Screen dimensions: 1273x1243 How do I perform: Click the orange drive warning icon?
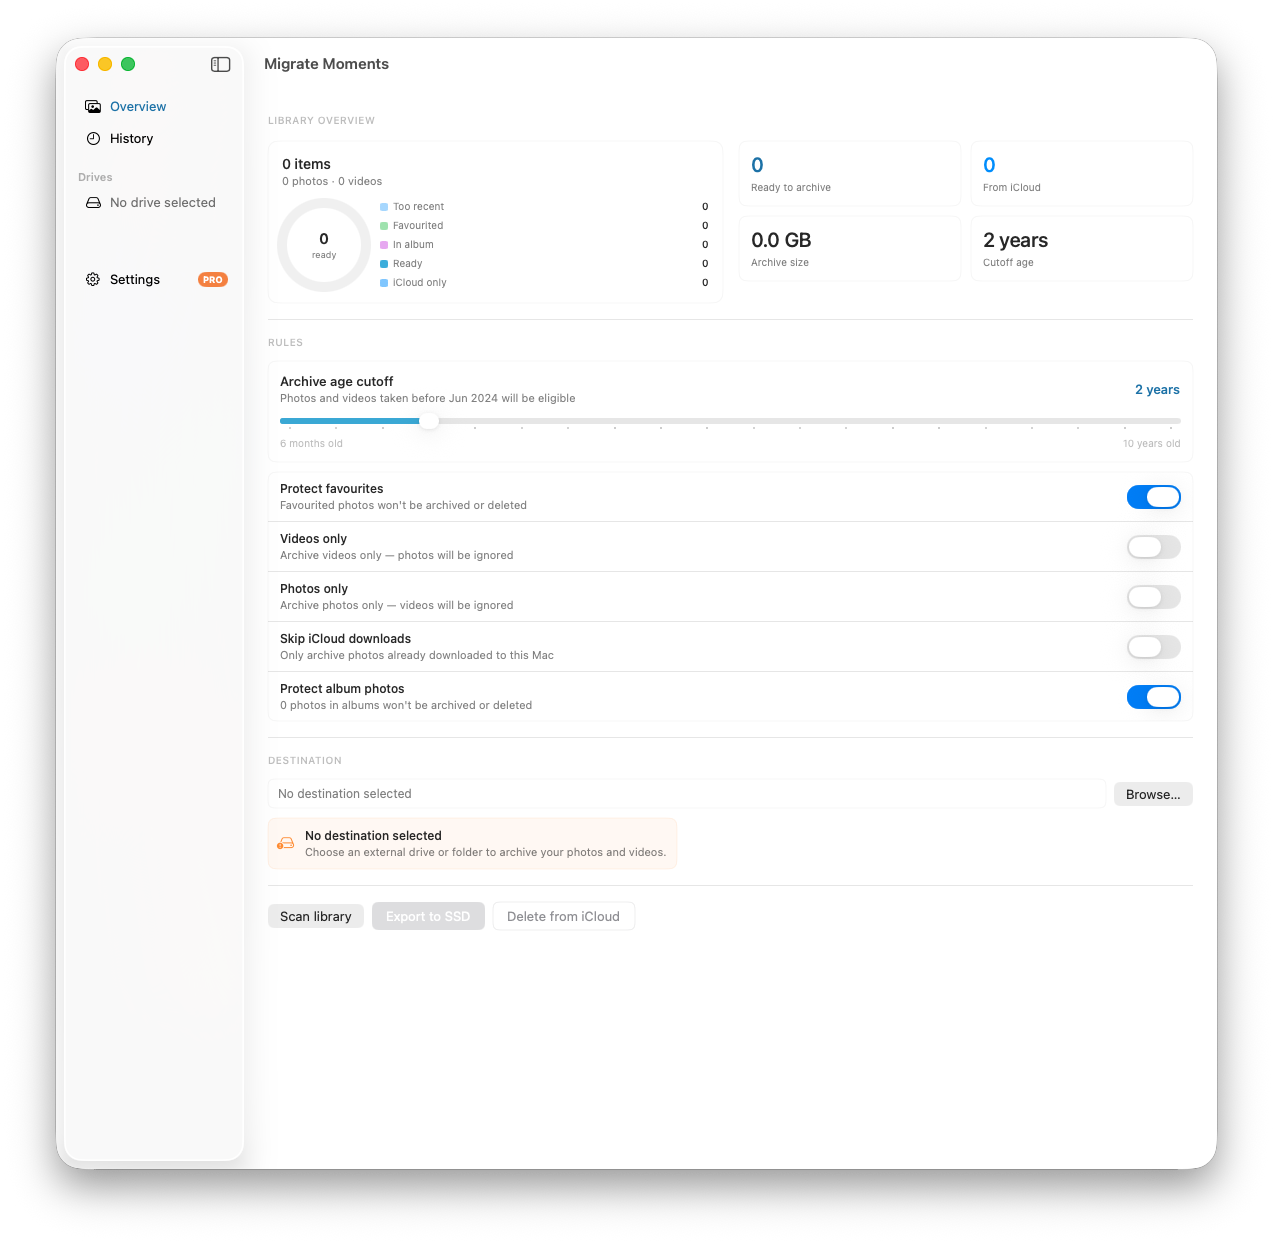286,843
